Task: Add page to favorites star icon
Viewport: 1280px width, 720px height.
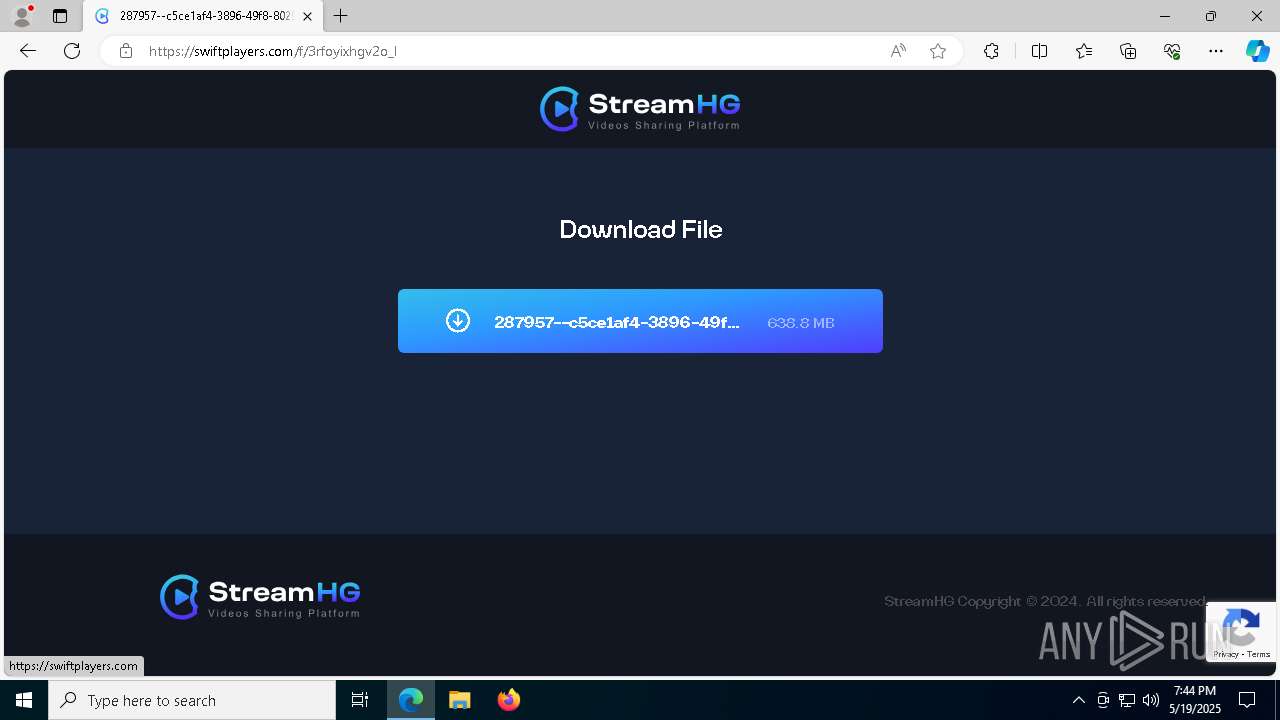Action: point(938,51)
